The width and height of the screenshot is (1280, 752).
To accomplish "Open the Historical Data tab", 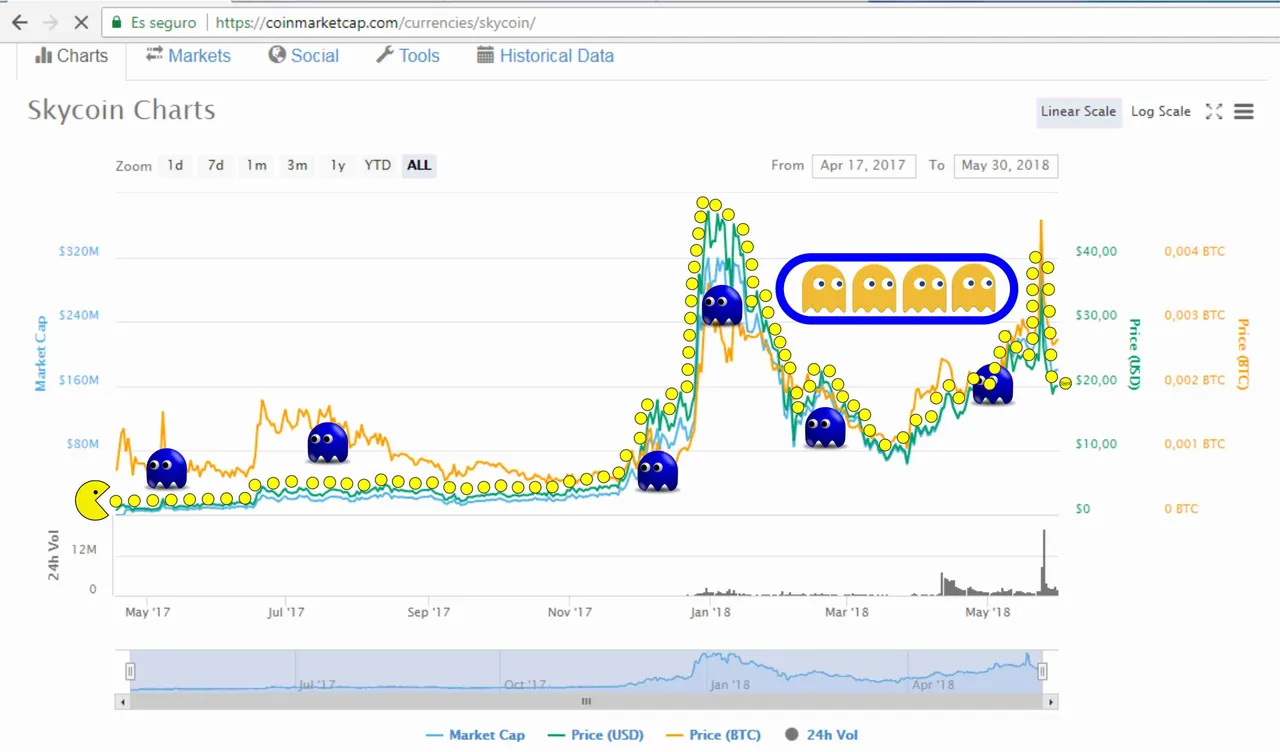I will click(545, 56).
